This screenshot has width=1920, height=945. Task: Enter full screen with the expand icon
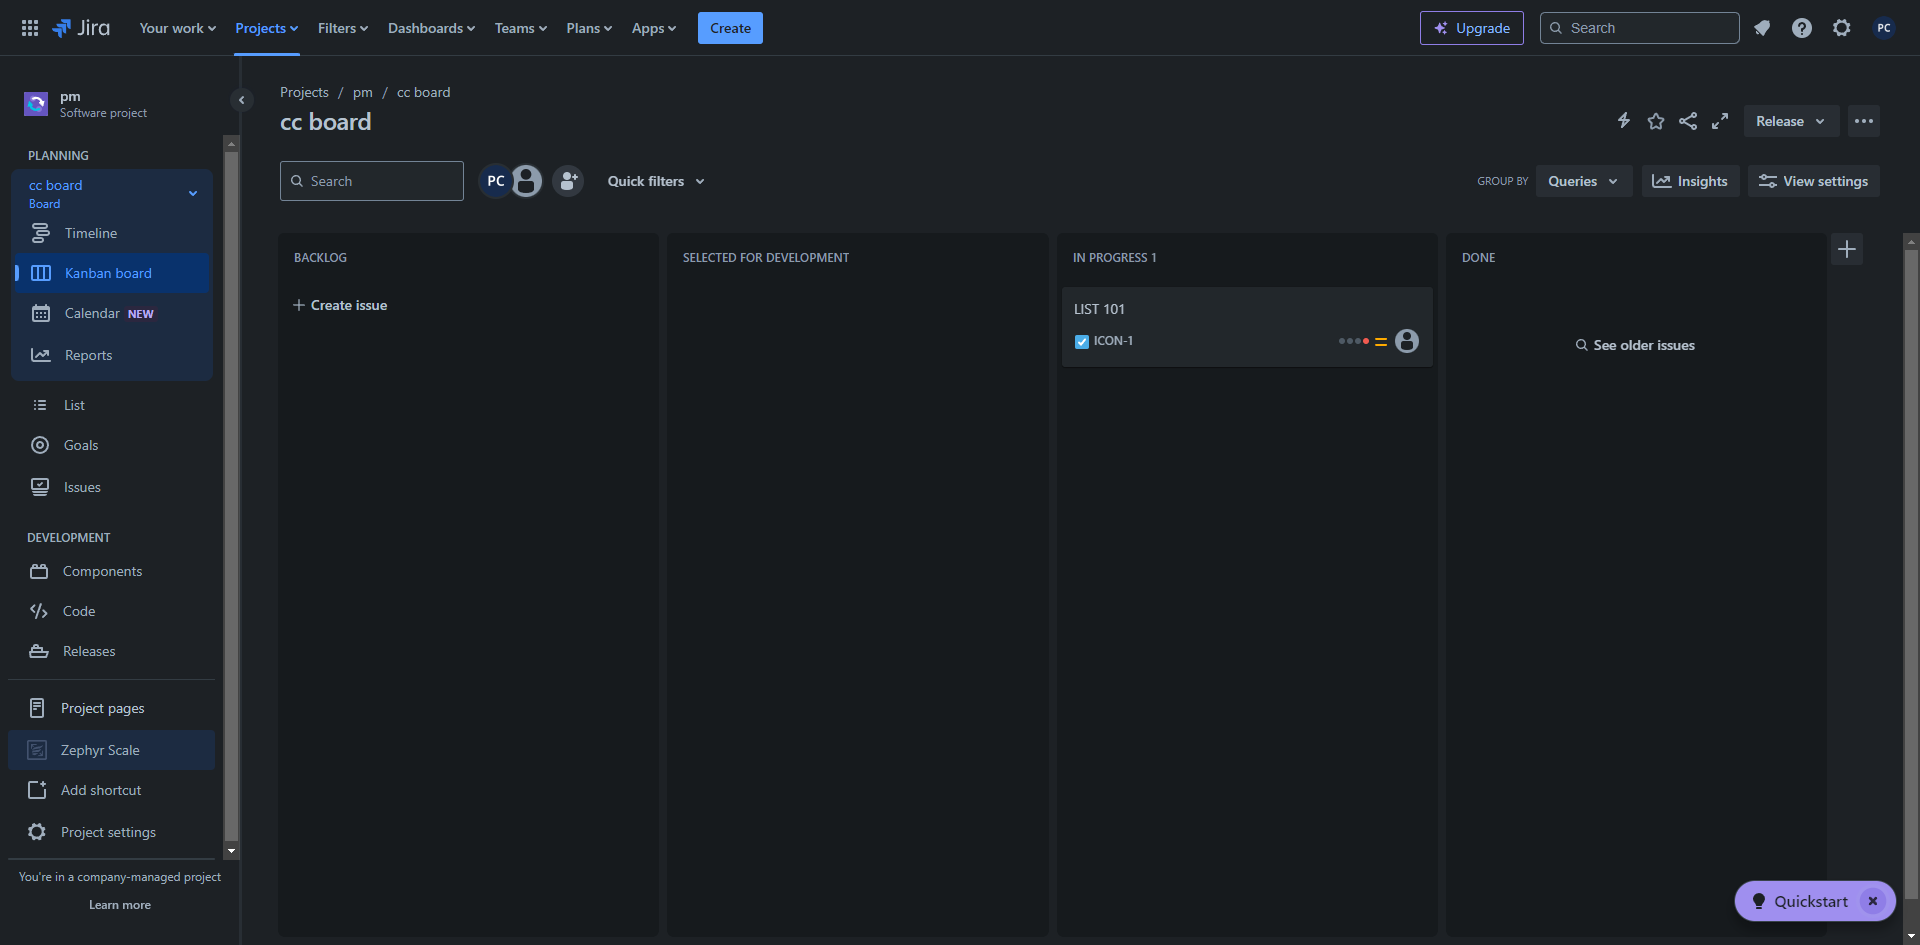point(1720,121)
